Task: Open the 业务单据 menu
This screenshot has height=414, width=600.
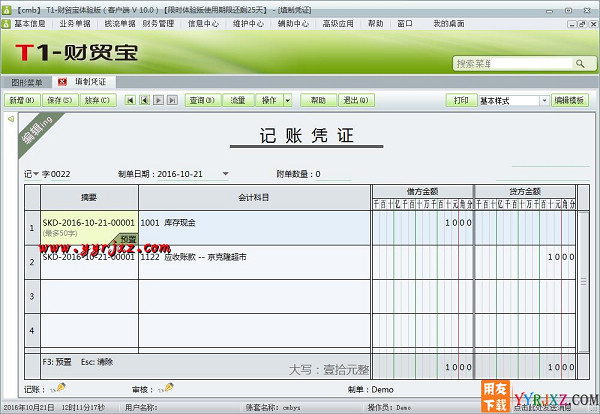Action: (x=75, y=24)
